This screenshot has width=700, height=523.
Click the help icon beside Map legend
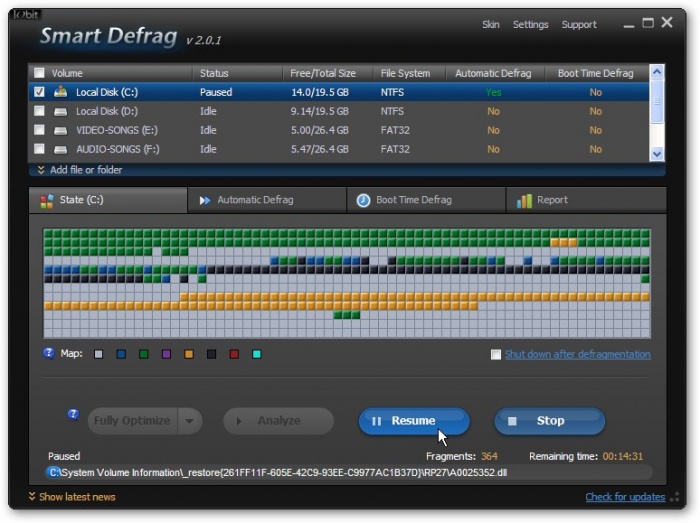pos(48,353)
